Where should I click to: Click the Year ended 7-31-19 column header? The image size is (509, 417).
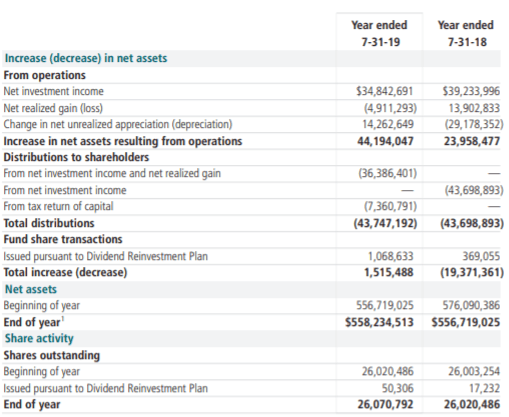[379, 33]
